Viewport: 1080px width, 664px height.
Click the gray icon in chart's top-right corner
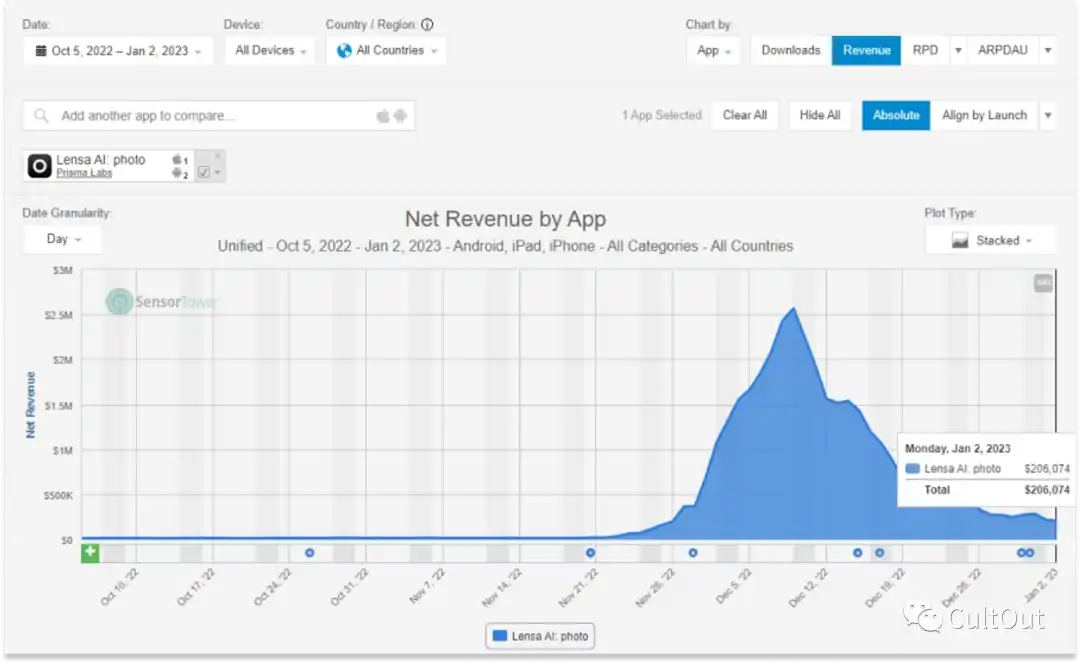coord(1043,282)
